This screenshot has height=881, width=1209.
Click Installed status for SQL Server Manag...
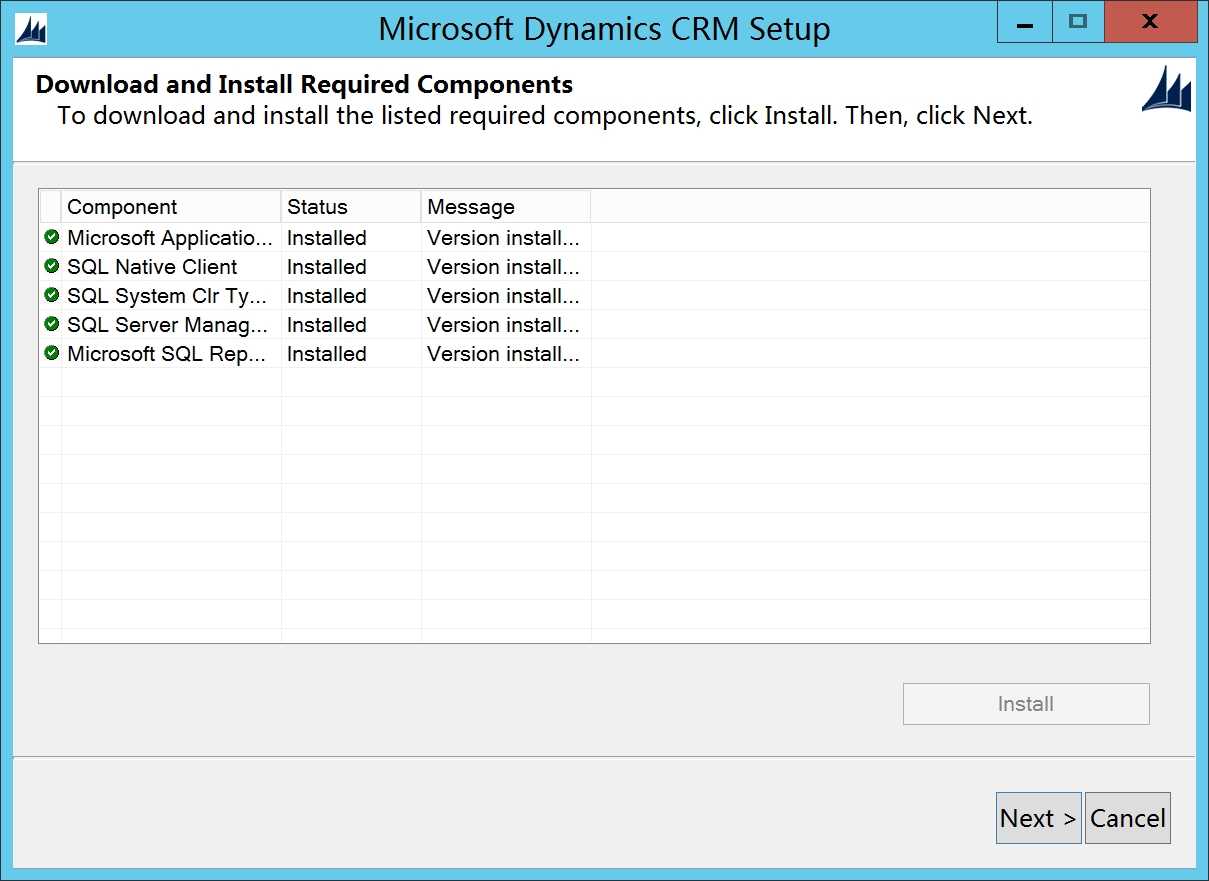point(327,325)
